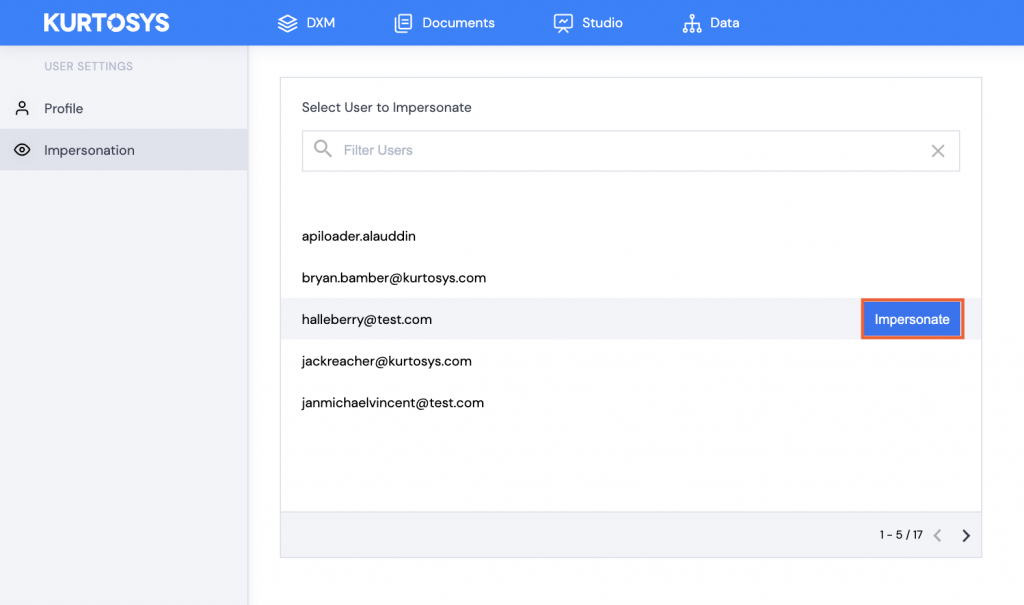Click the Select User to Impersonate heading
This screenshot has height=605, width=1024.
(387, 107)
